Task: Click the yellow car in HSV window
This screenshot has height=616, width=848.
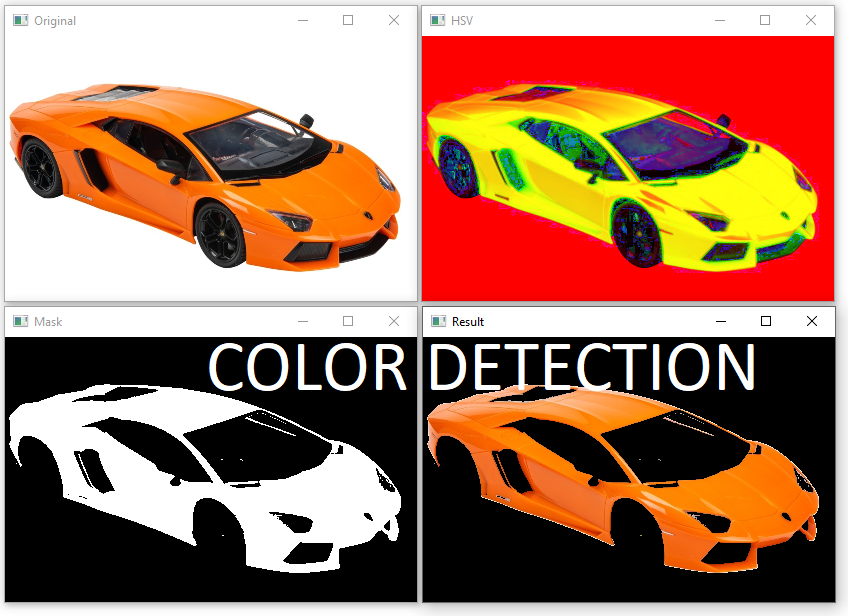Action: coord(622,176)
